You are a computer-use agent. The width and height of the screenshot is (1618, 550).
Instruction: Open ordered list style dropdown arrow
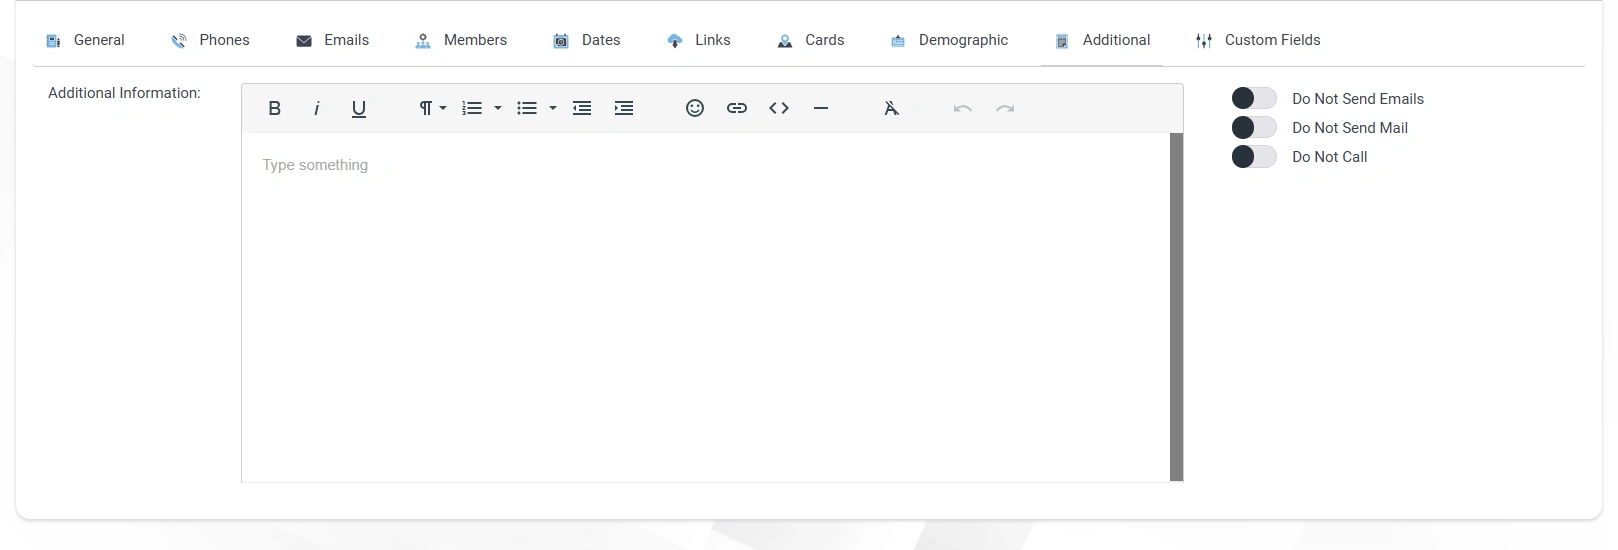coord(498,108)
